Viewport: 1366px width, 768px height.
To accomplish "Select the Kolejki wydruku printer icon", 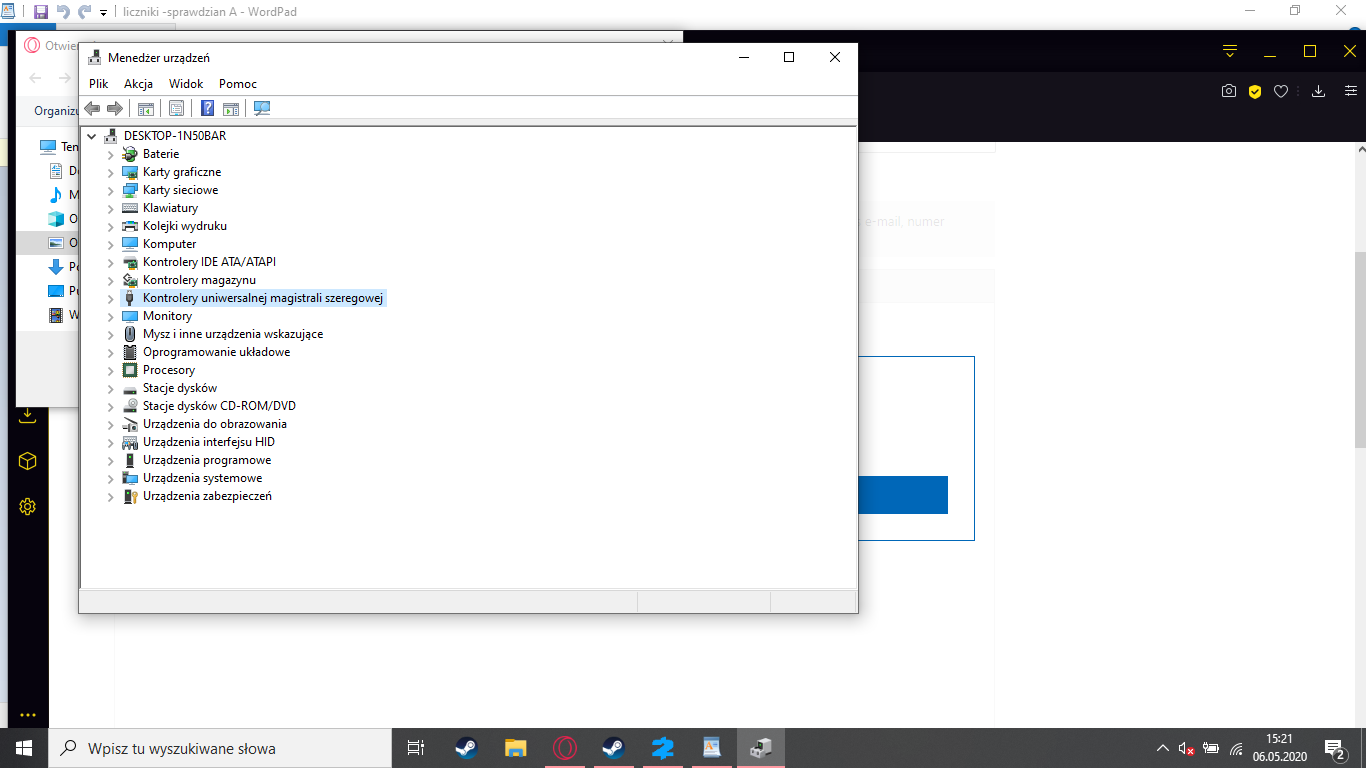I will pyautogui.click(x=129, y=226).
